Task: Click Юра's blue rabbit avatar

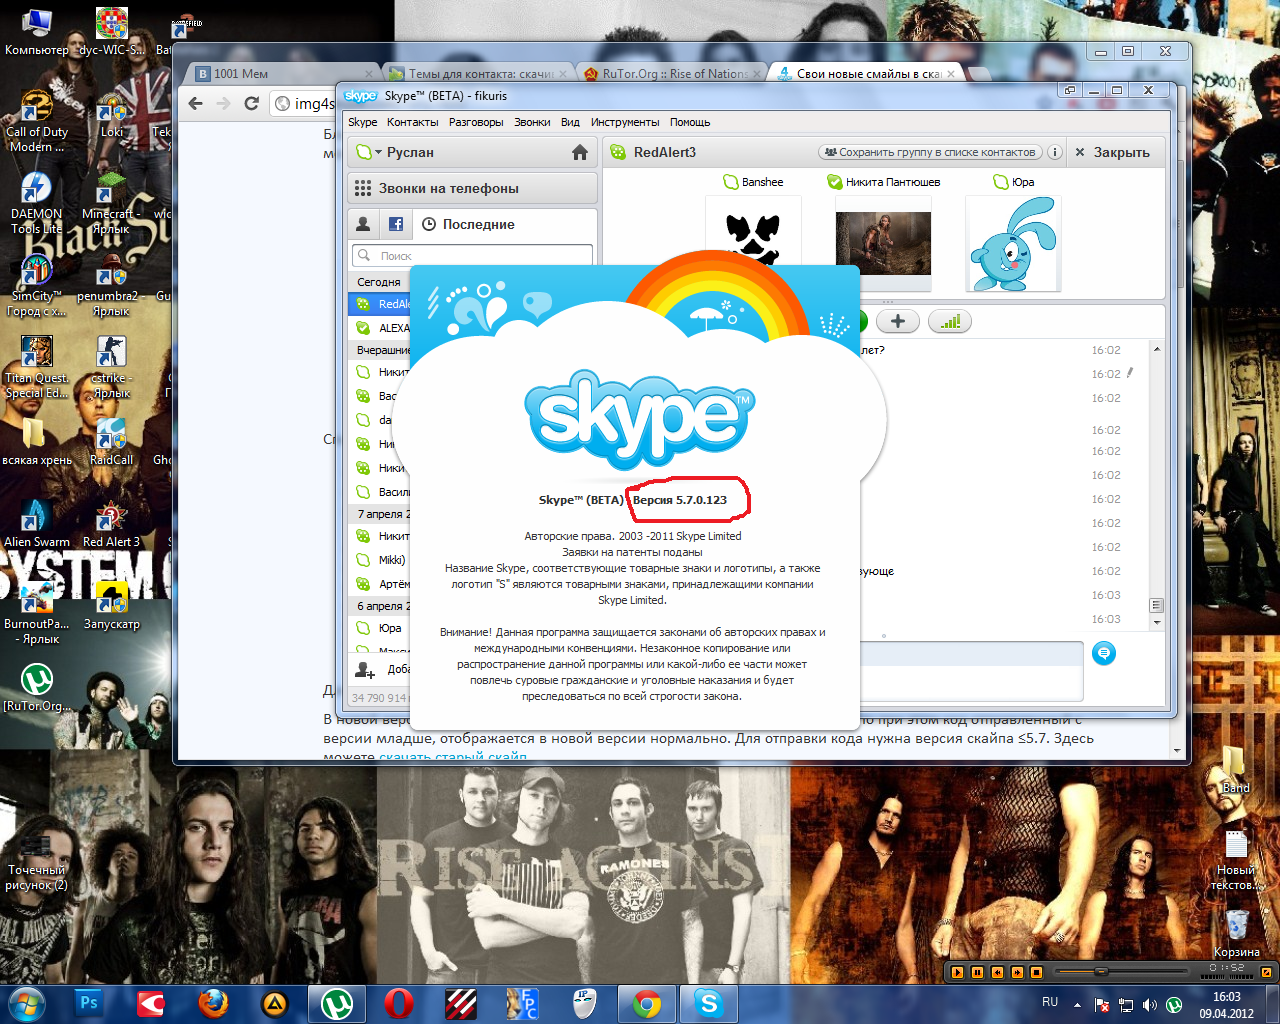Action: [1013, 244]
